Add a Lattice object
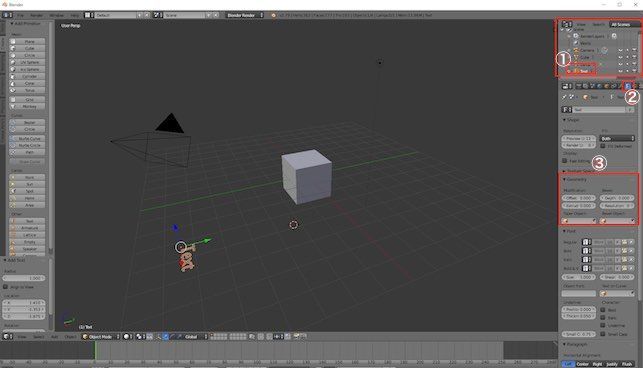The height and width of the screenshot is (368, 643). coord(27,235)
